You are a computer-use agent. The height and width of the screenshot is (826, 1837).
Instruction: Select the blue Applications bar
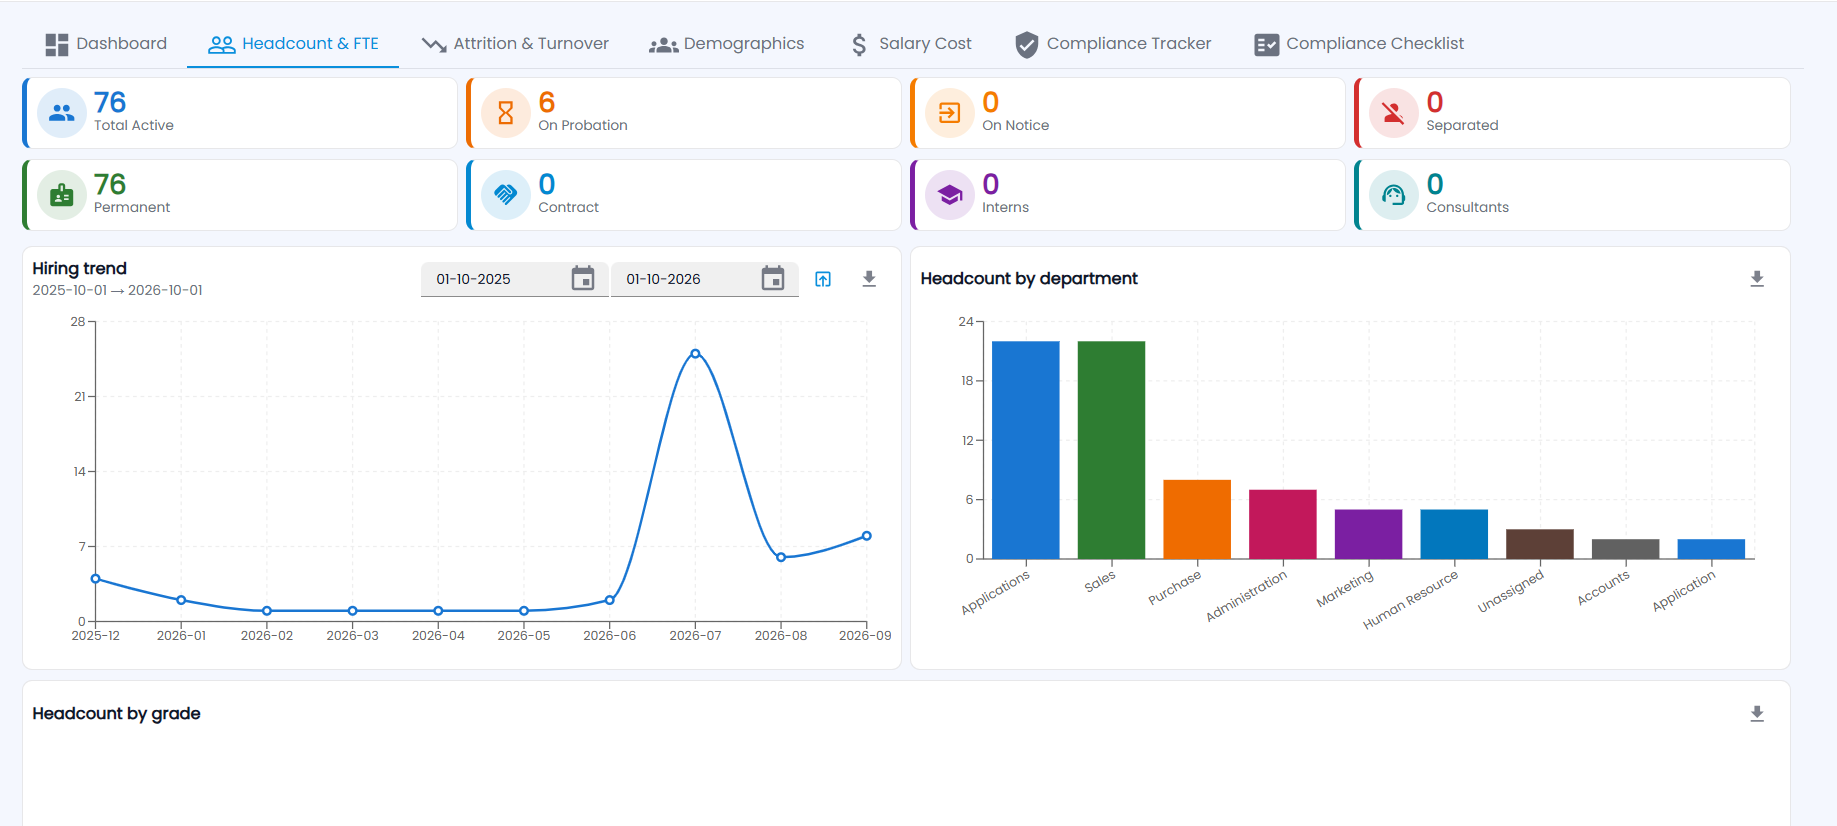click(1025, 450)
